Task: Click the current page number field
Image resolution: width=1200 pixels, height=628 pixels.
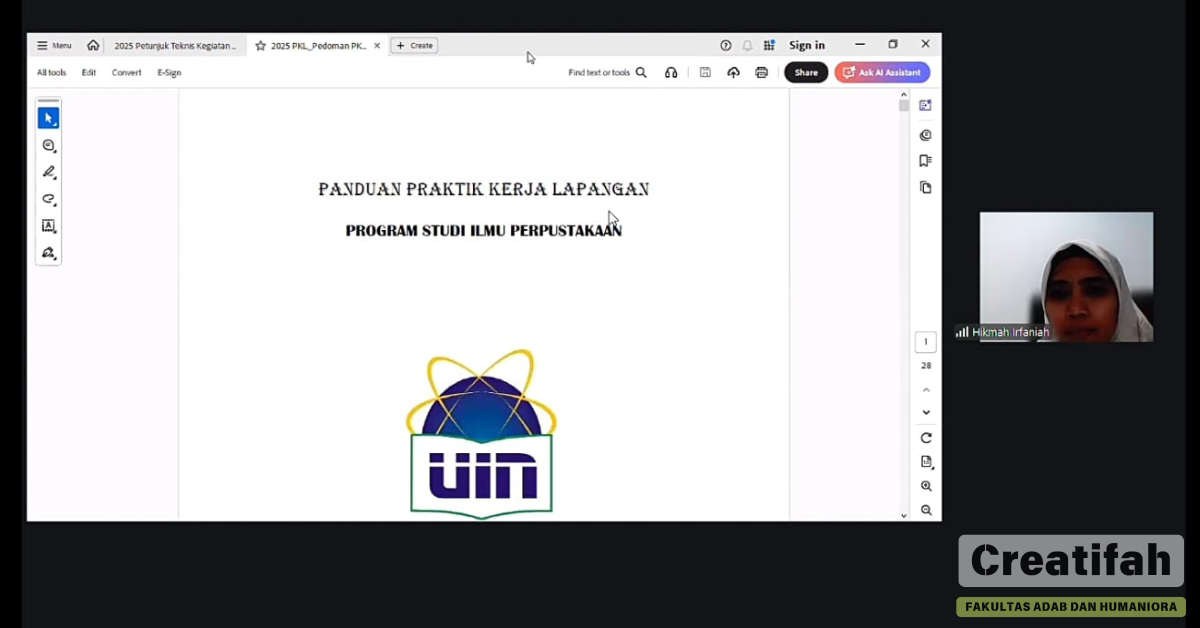Action: 926,342
